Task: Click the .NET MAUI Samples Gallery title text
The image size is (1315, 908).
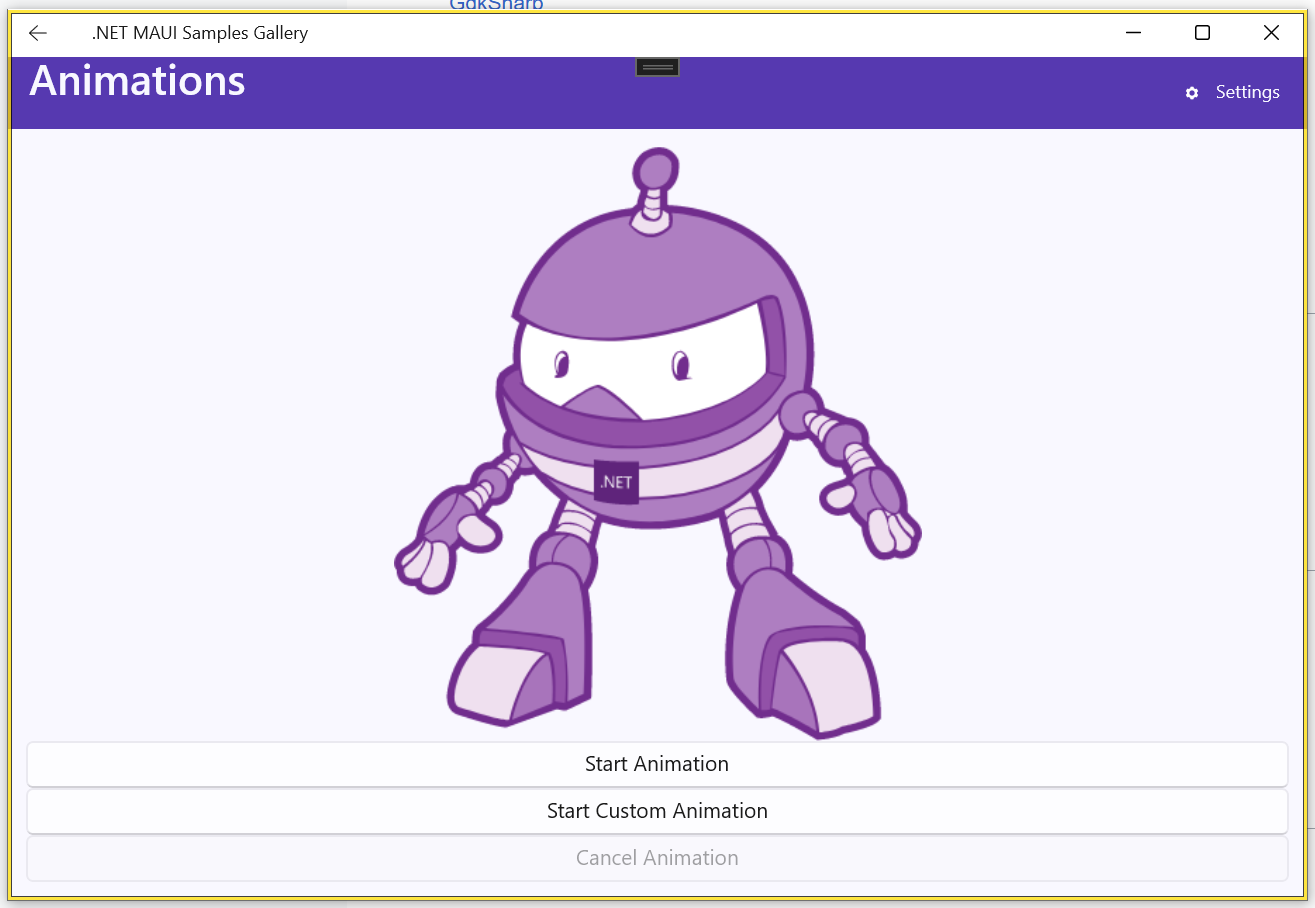Action: (x=200, y=33)
